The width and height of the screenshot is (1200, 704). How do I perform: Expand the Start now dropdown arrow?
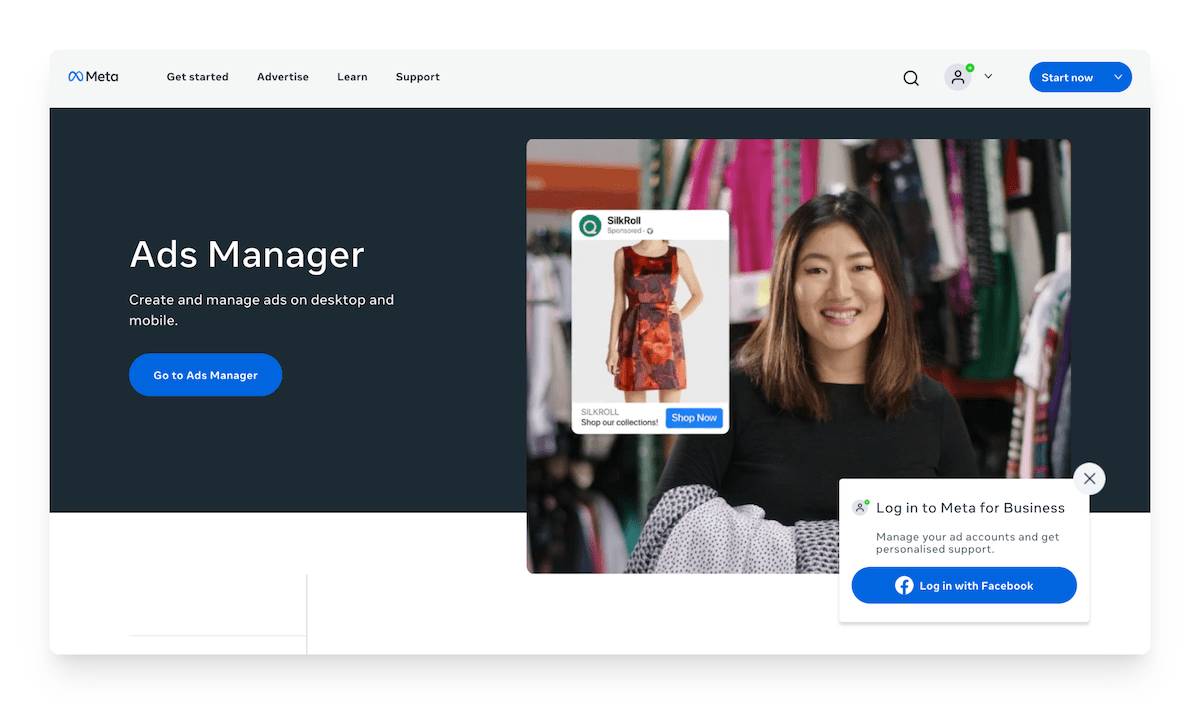point(1118,78)
